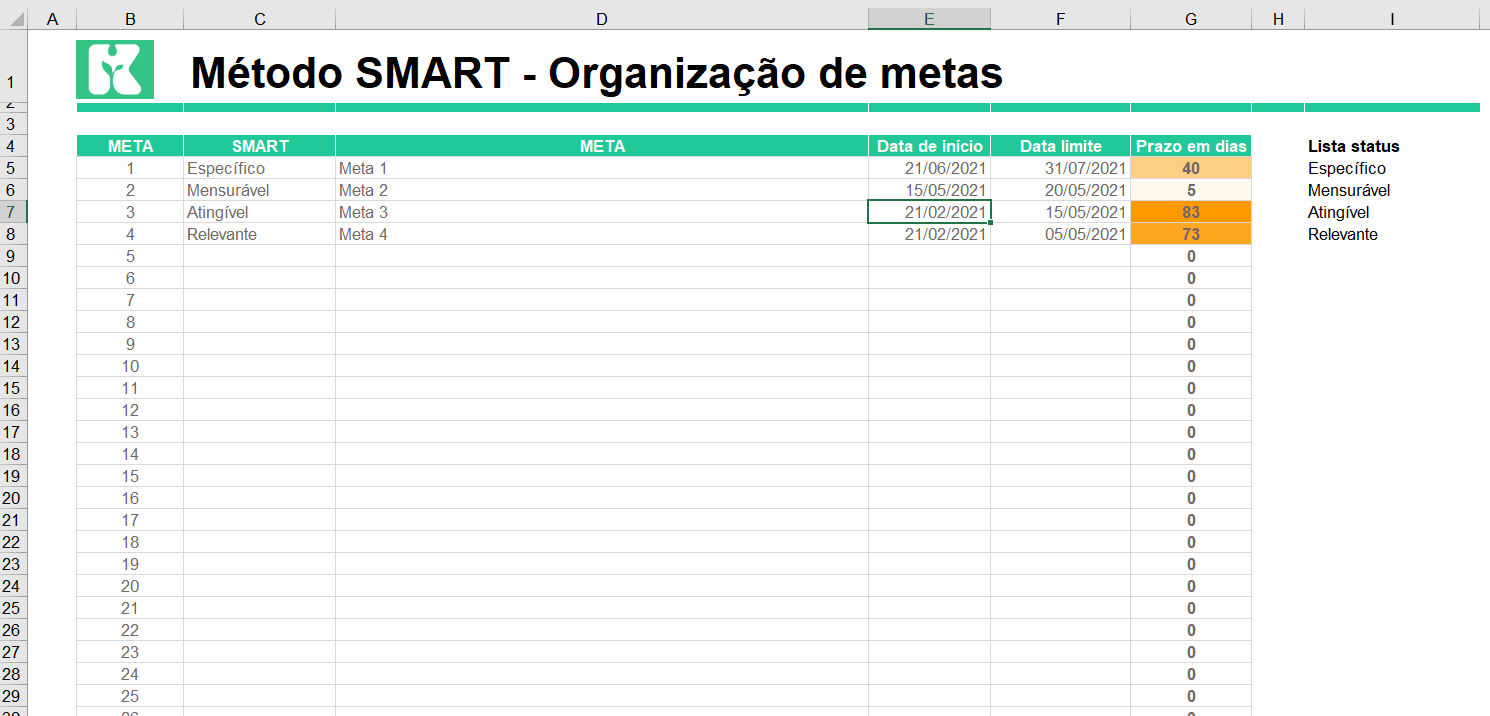The image size is (1490, 716).
Task: Select Mensurável in the status list
Action: click(1349, 190)
